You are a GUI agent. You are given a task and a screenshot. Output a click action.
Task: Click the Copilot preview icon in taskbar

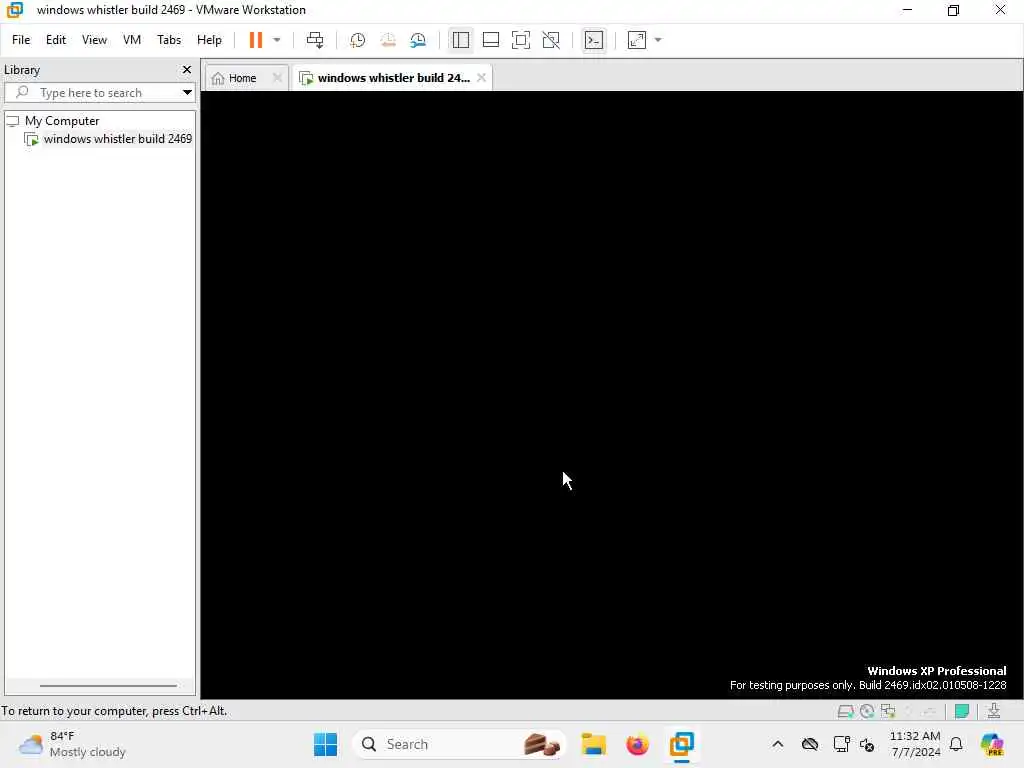click(x=992, y=744)
